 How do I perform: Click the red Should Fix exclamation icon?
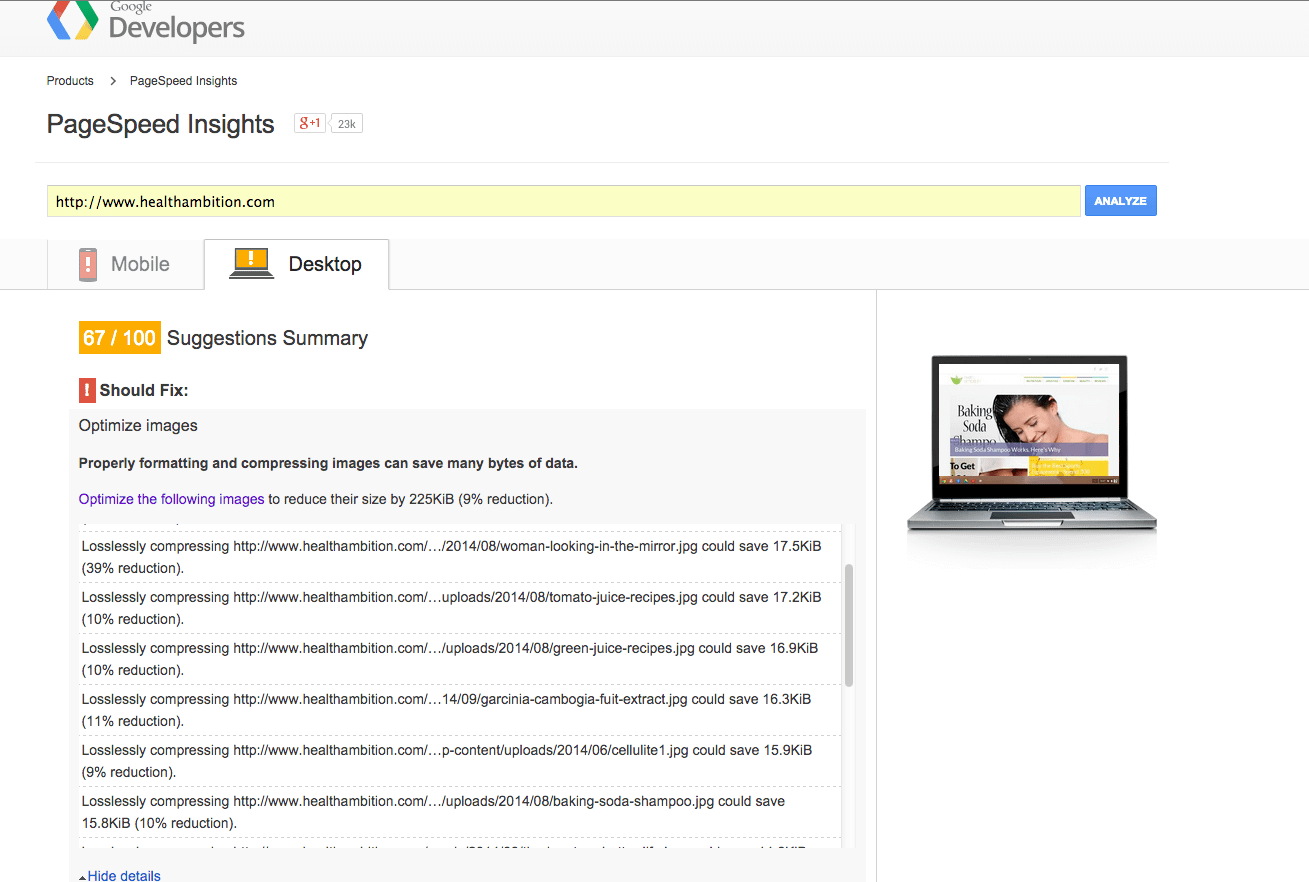click(87, 390)
